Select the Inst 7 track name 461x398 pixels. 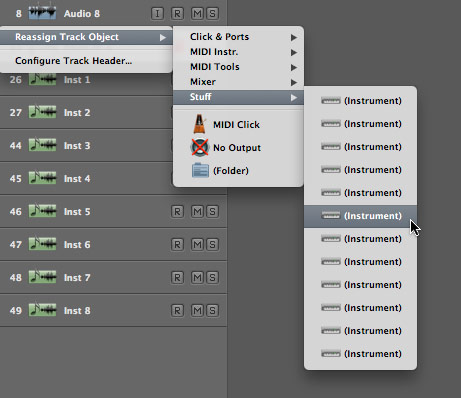(x=77, y=278)
